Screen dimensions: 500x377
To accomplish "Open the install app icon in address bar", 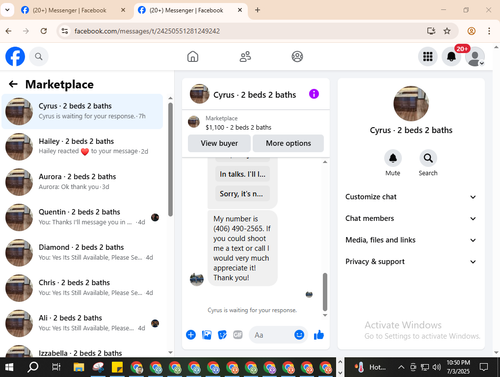I will tap(431, 31).
